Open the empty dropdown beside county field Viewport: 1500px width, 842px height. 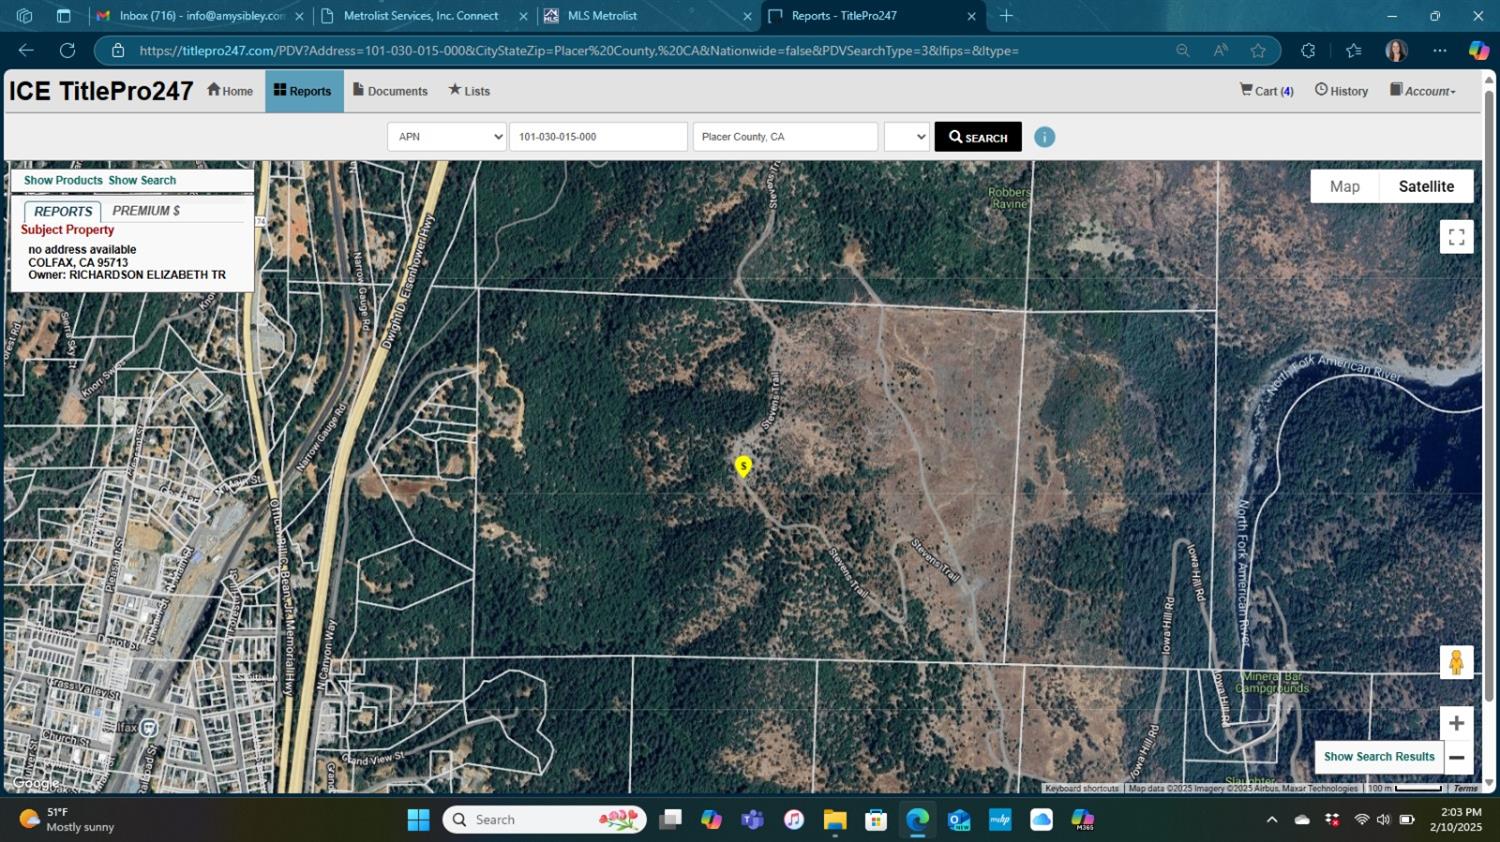[906, 137]
